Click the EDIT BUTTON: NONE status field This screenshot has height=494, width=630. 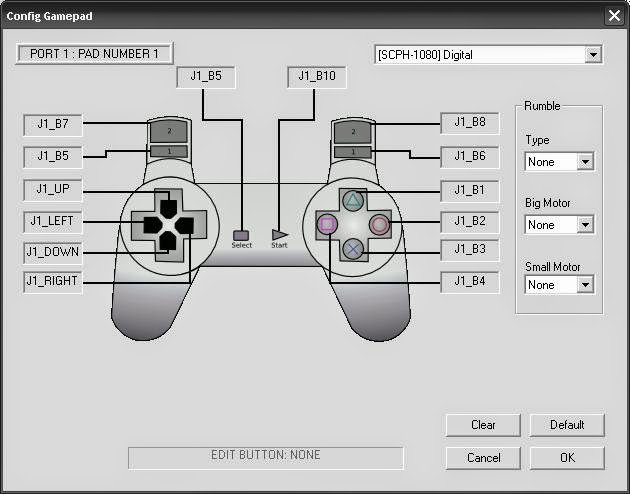[x=266, y=457]
